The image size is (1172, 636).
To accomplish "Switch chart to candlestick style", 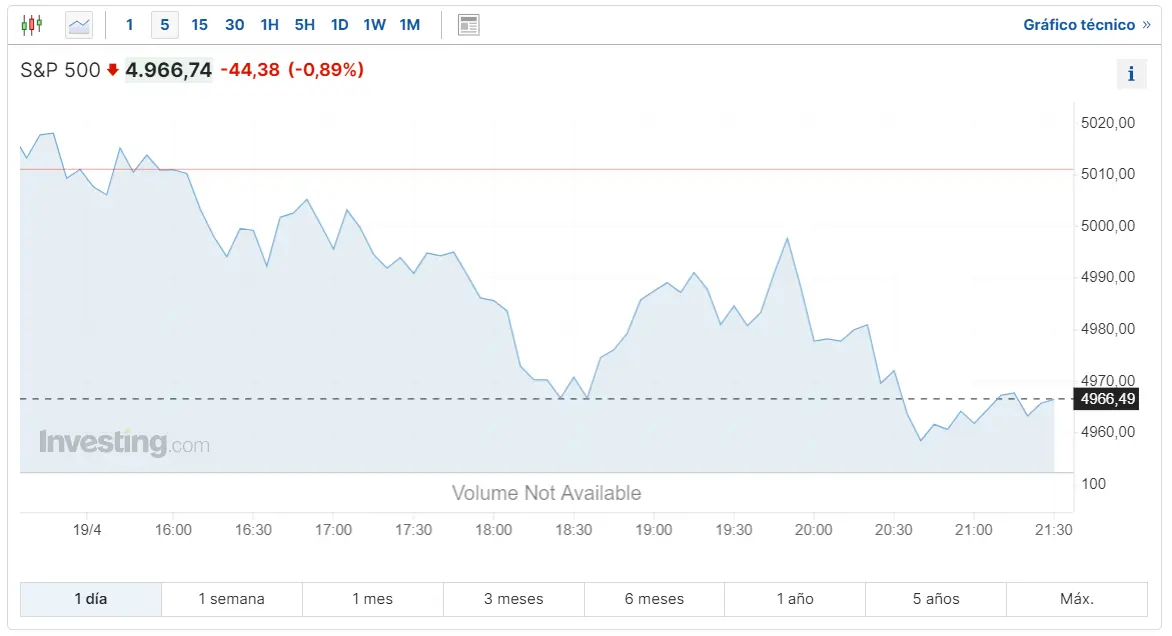I will click(x=31, y=24).
